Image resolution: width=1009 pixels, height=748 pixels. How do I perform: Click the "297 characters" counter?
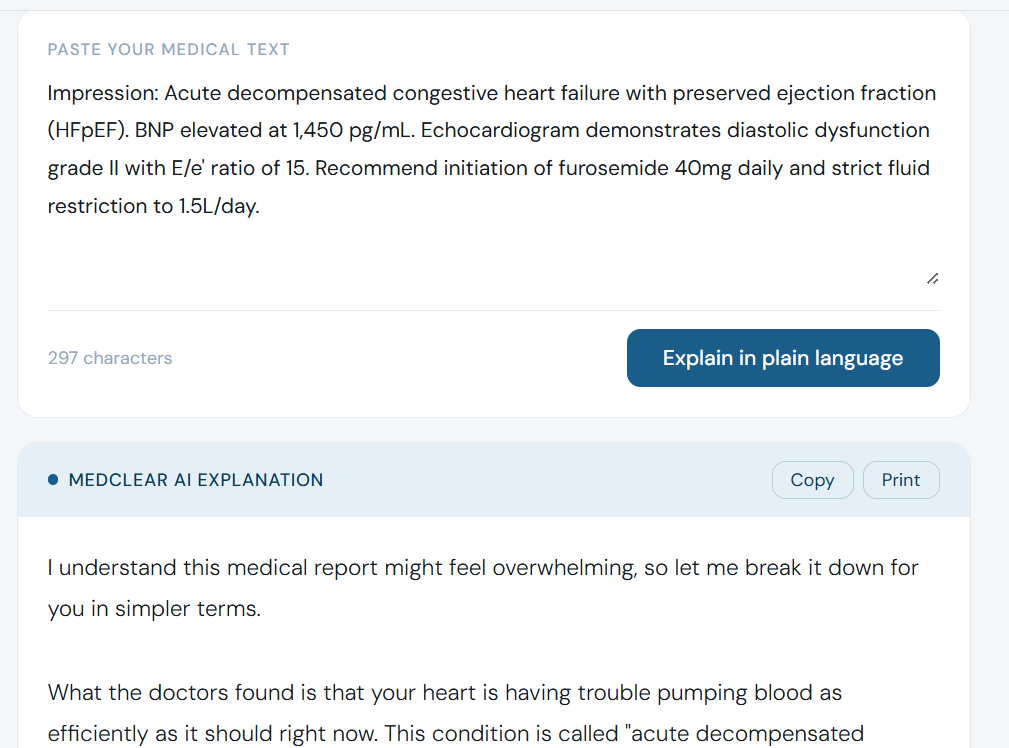pyautogui.click(x=110, y=357)
